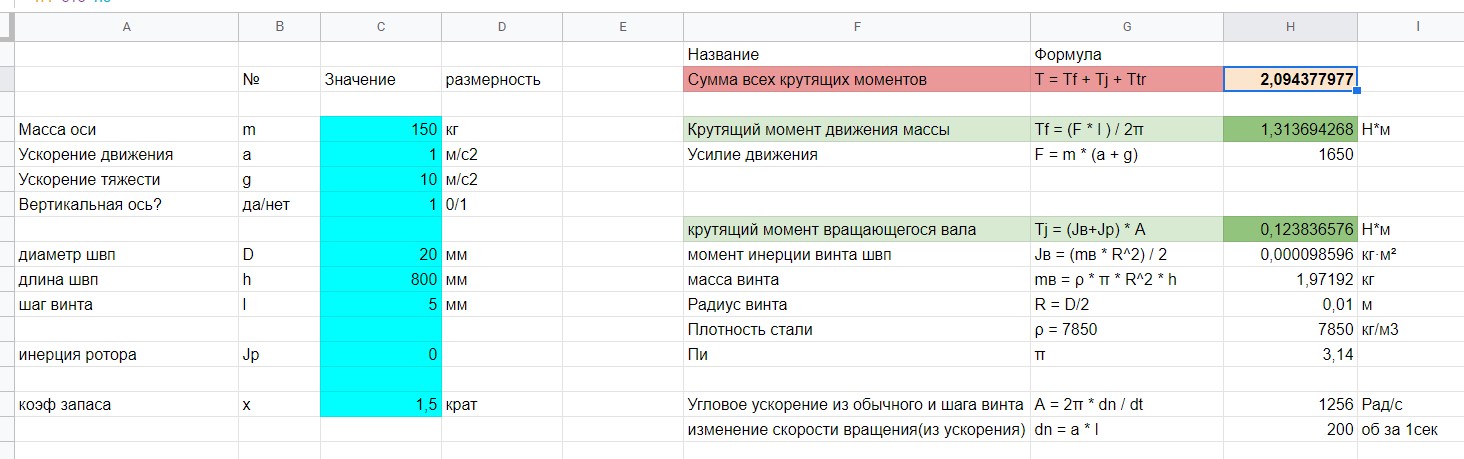Screen dimensions: 1464x459
Task: Select the total torque result 2,094377977
Action: pyautogui.click(x=1290, y=79)
